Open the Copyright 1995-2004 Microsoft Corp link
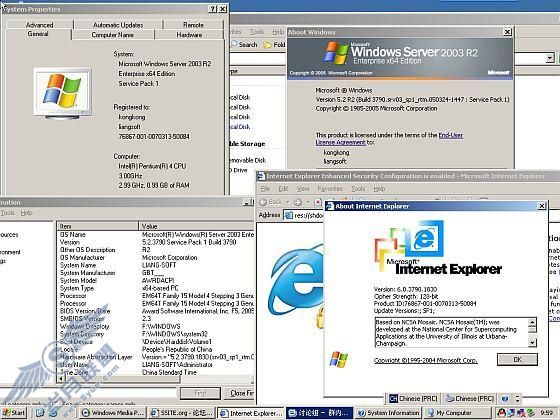This screenshot has width=560, height=420. (x=425, y=360)
